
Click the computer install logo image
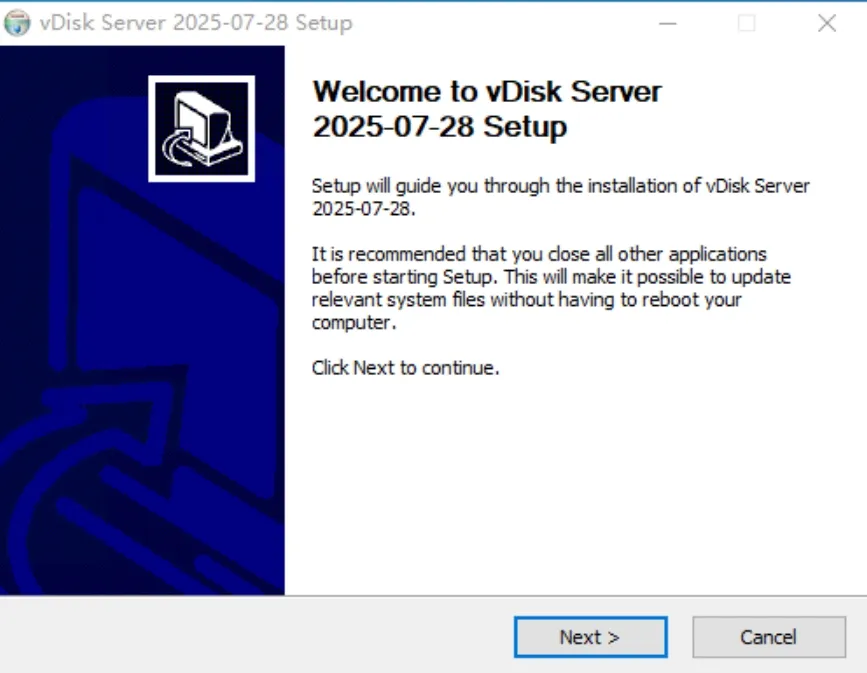coord(201,128)
